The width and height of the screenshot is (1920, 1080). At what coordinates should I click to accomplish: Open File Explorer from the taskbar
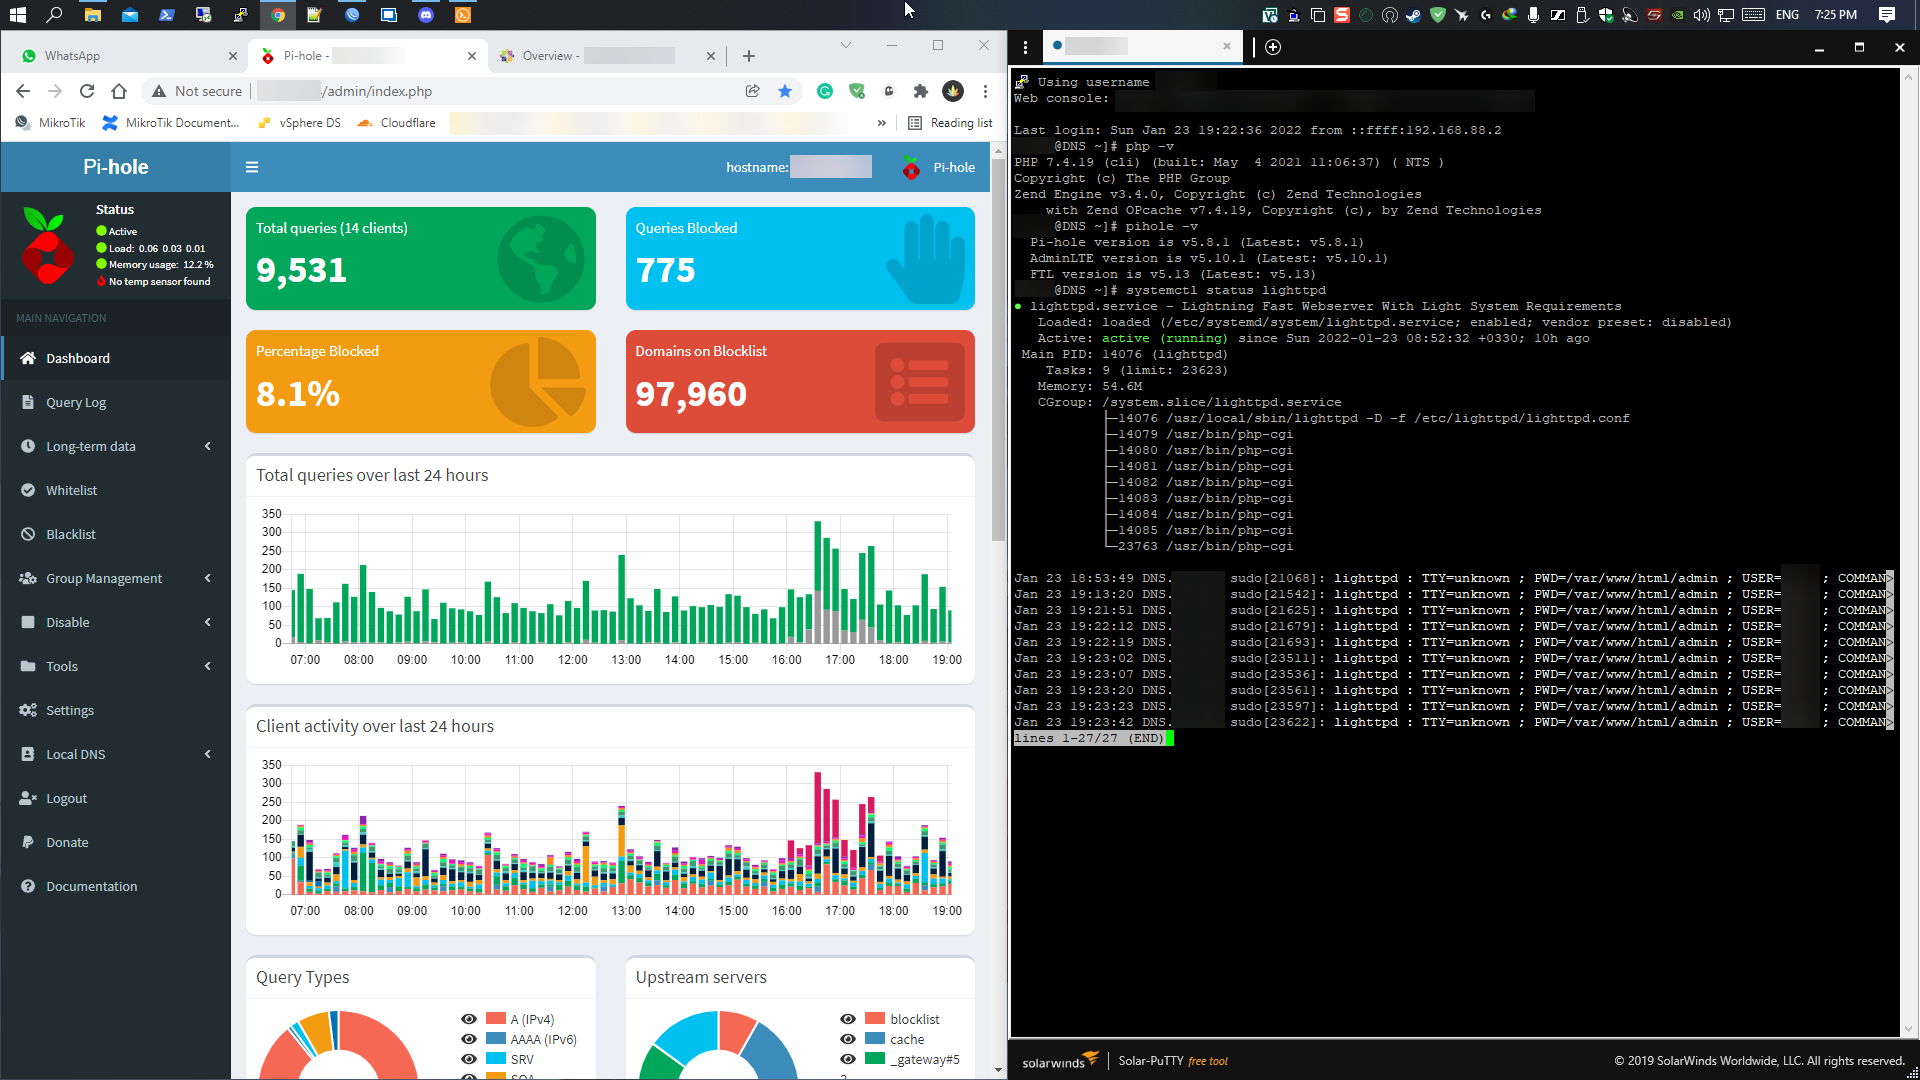92,15
